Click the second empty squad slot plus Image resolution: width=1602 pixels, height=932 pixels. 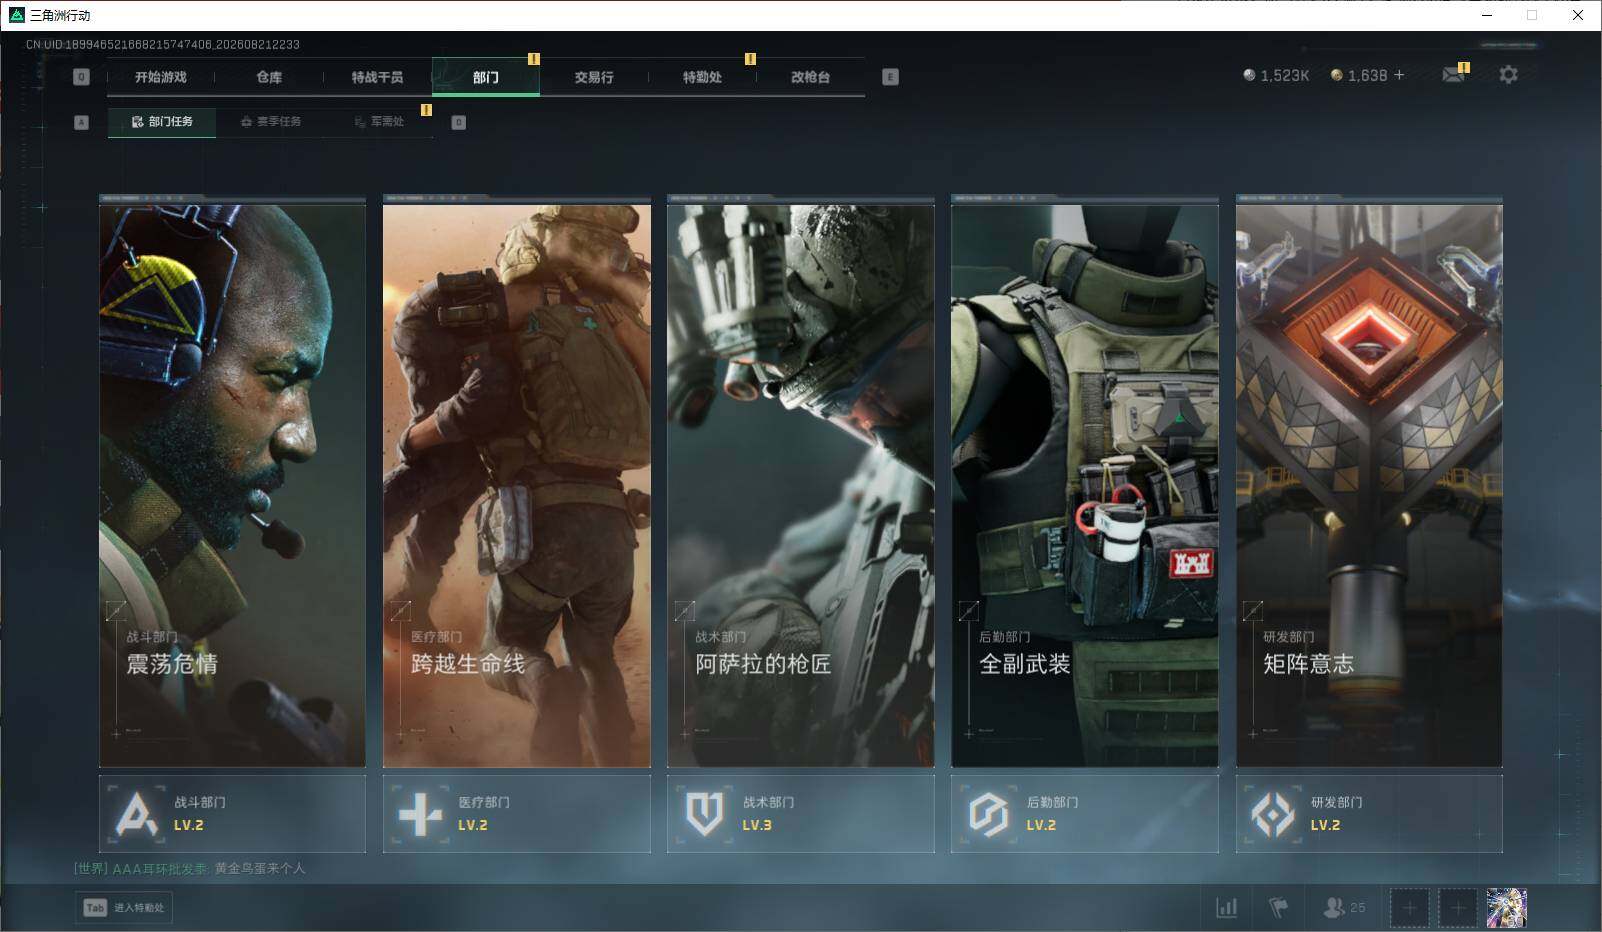[1458, 908]
